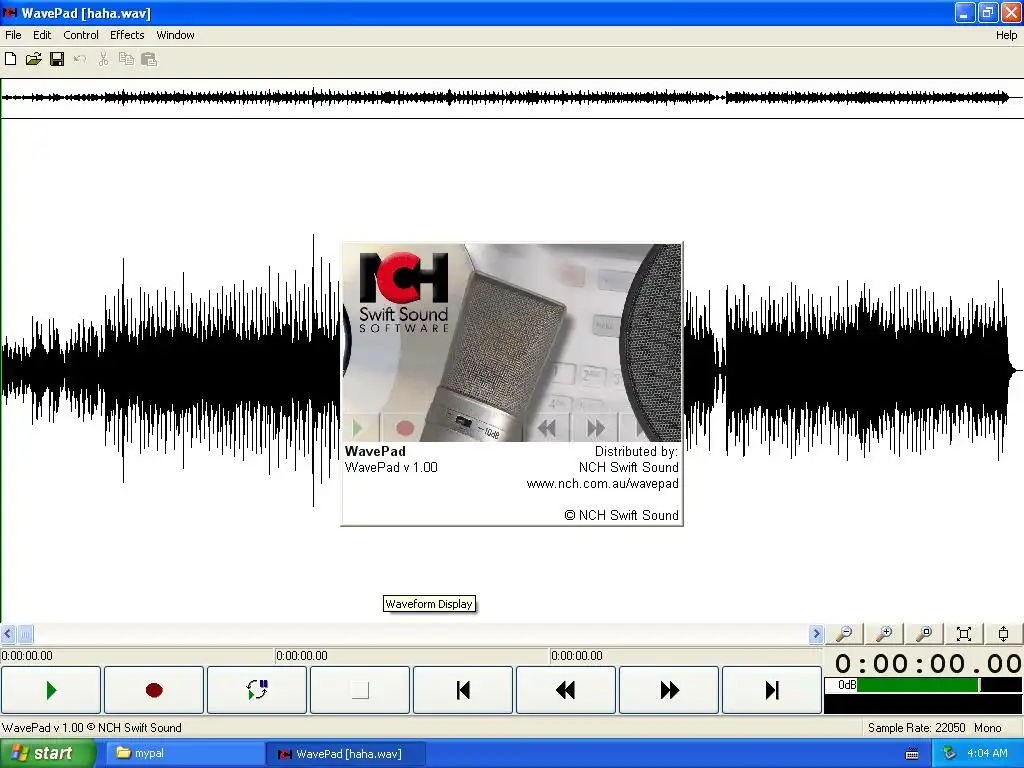The width and height of the screenshot is (1024, 768).
Task: Open the Window menu
Action: tap(175, 35)
